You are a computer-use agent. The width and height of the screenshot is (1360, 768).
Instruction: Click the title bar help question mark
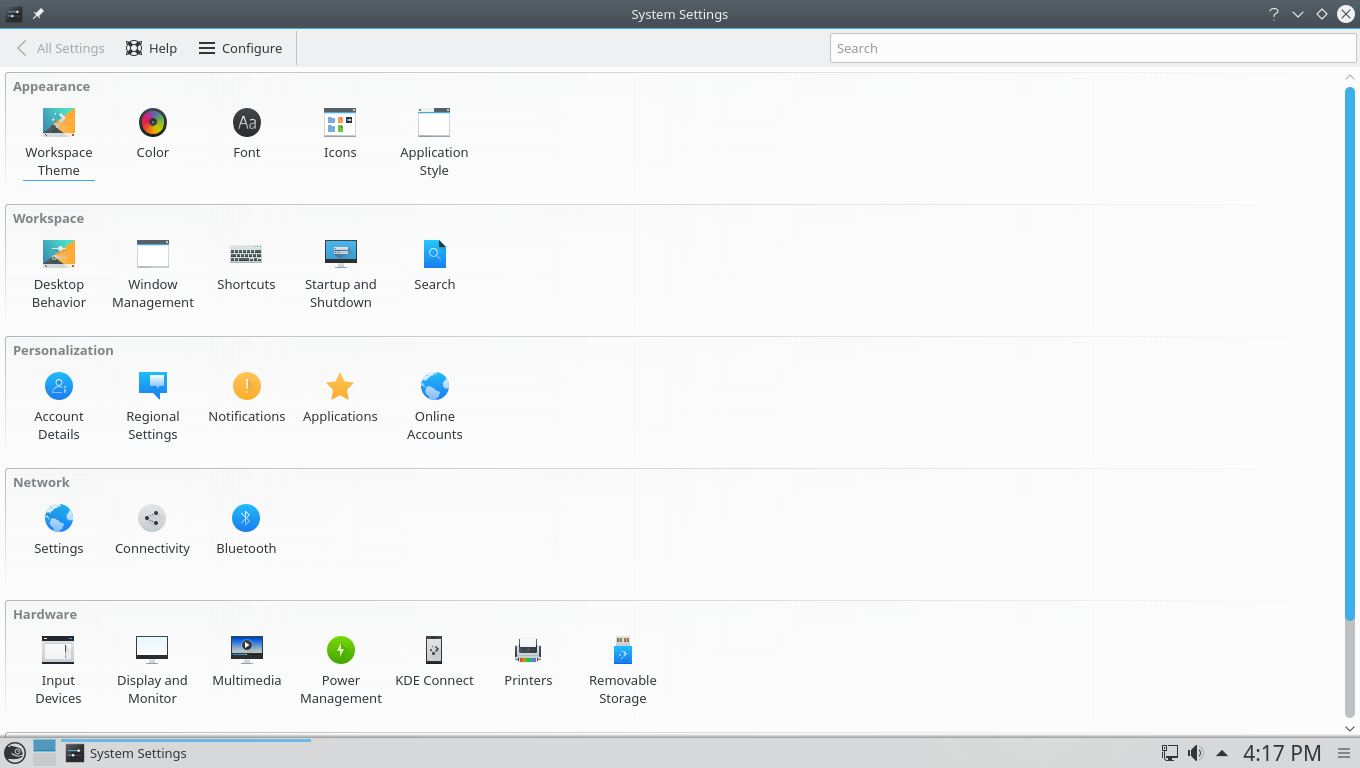[x=1273, y=14]
